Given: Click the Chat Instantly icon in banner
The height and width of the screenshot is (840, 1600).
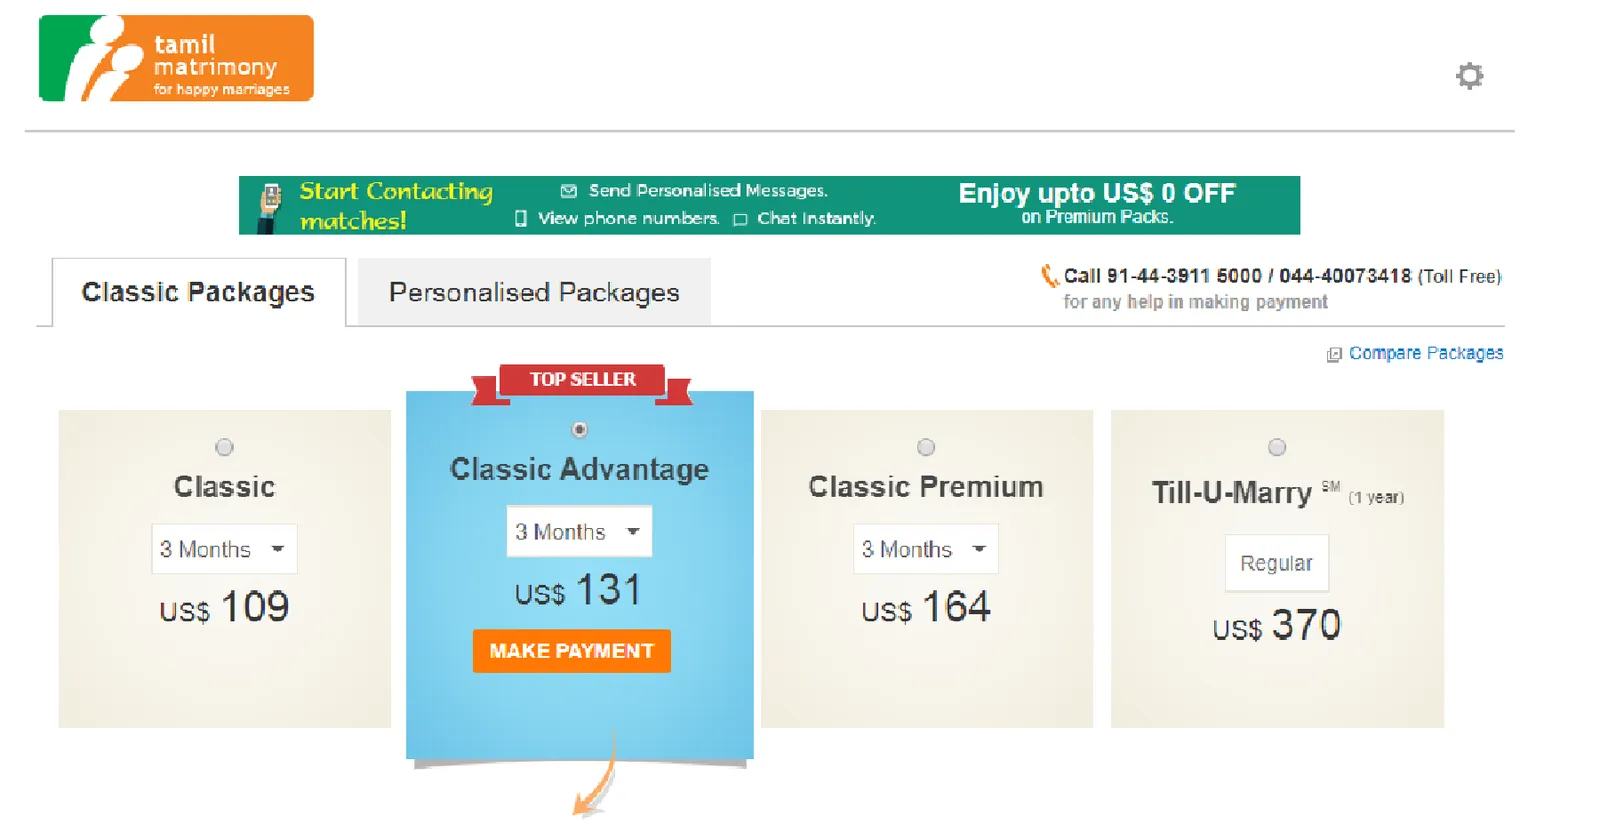Looking at the screenshot, I should point(740,219).
